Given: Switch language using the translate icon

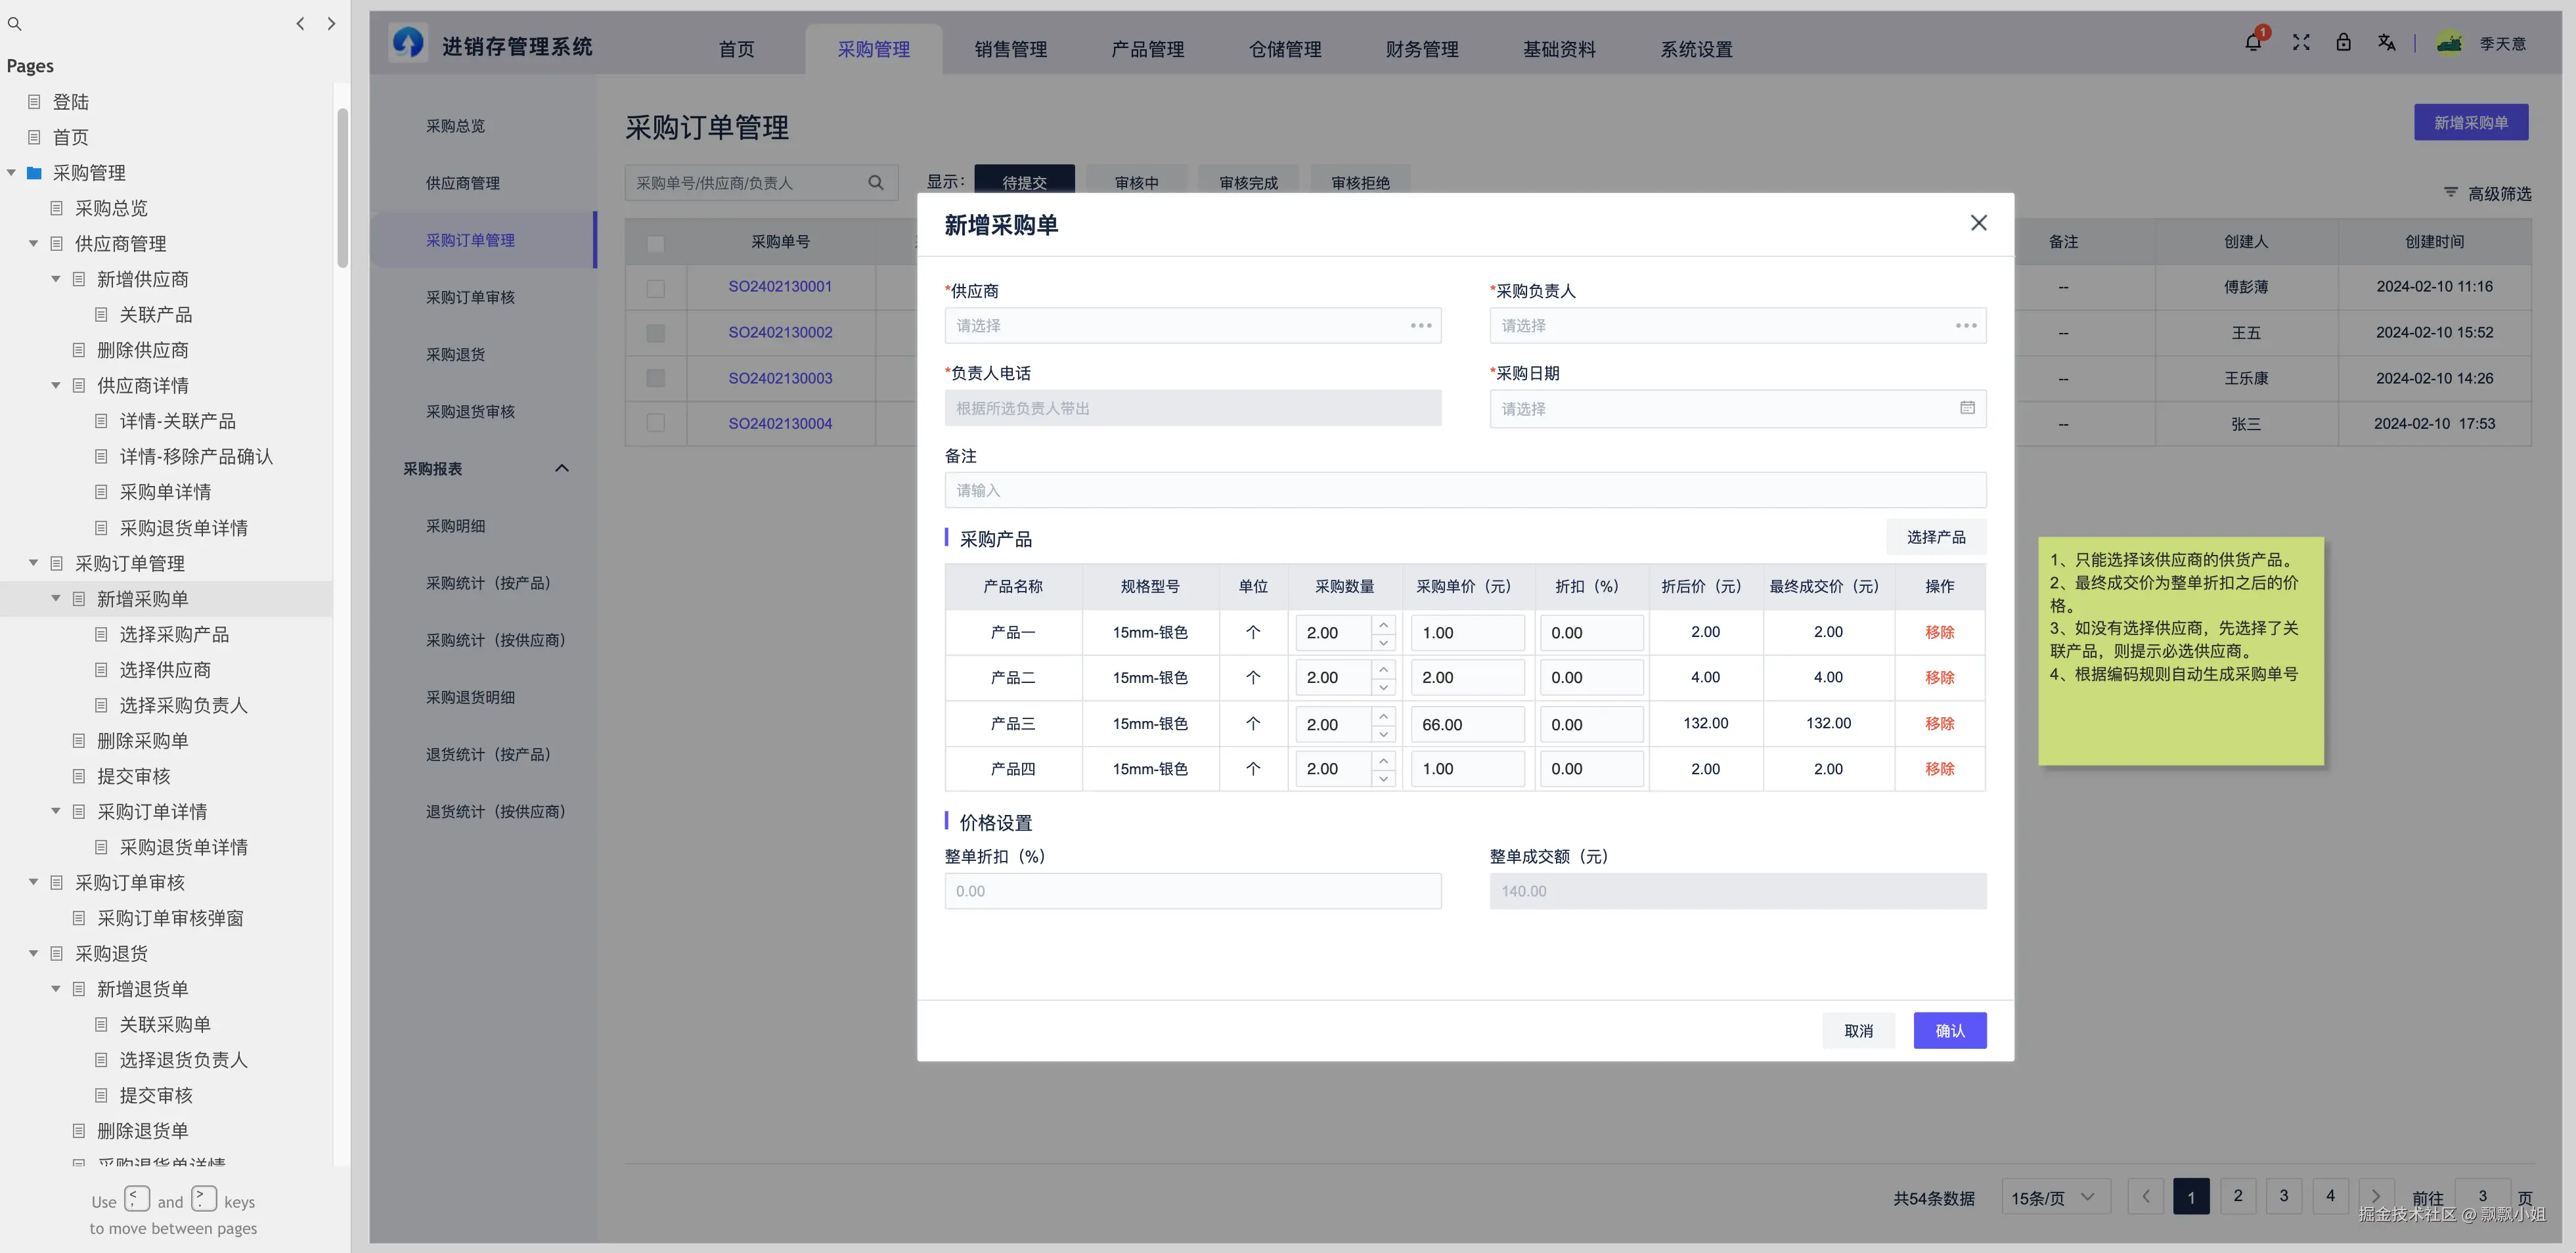Looking at the screenshot, I should point(2387,42).
